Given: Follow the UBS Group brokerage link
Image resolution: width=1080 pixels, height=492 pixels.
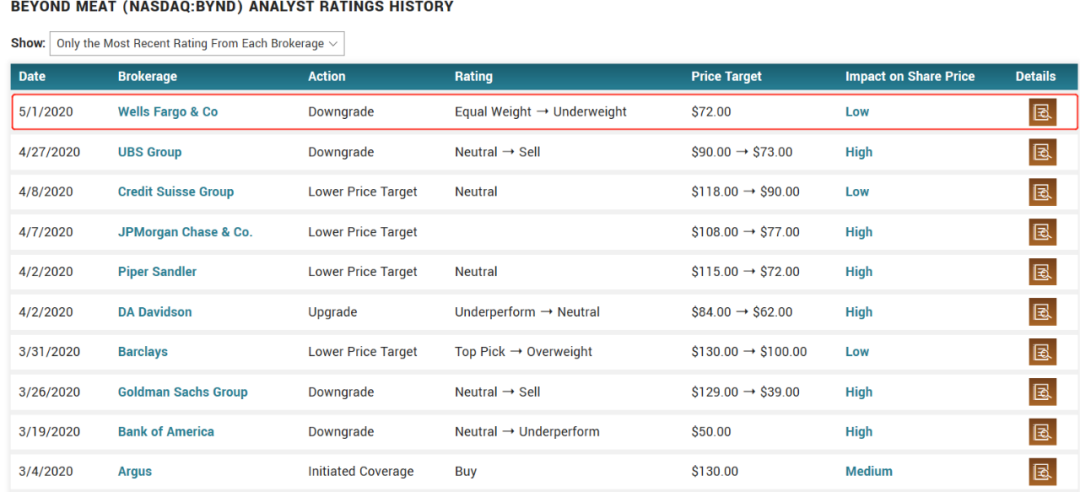Looking at the screenshot, I should (x=150, y=152).
